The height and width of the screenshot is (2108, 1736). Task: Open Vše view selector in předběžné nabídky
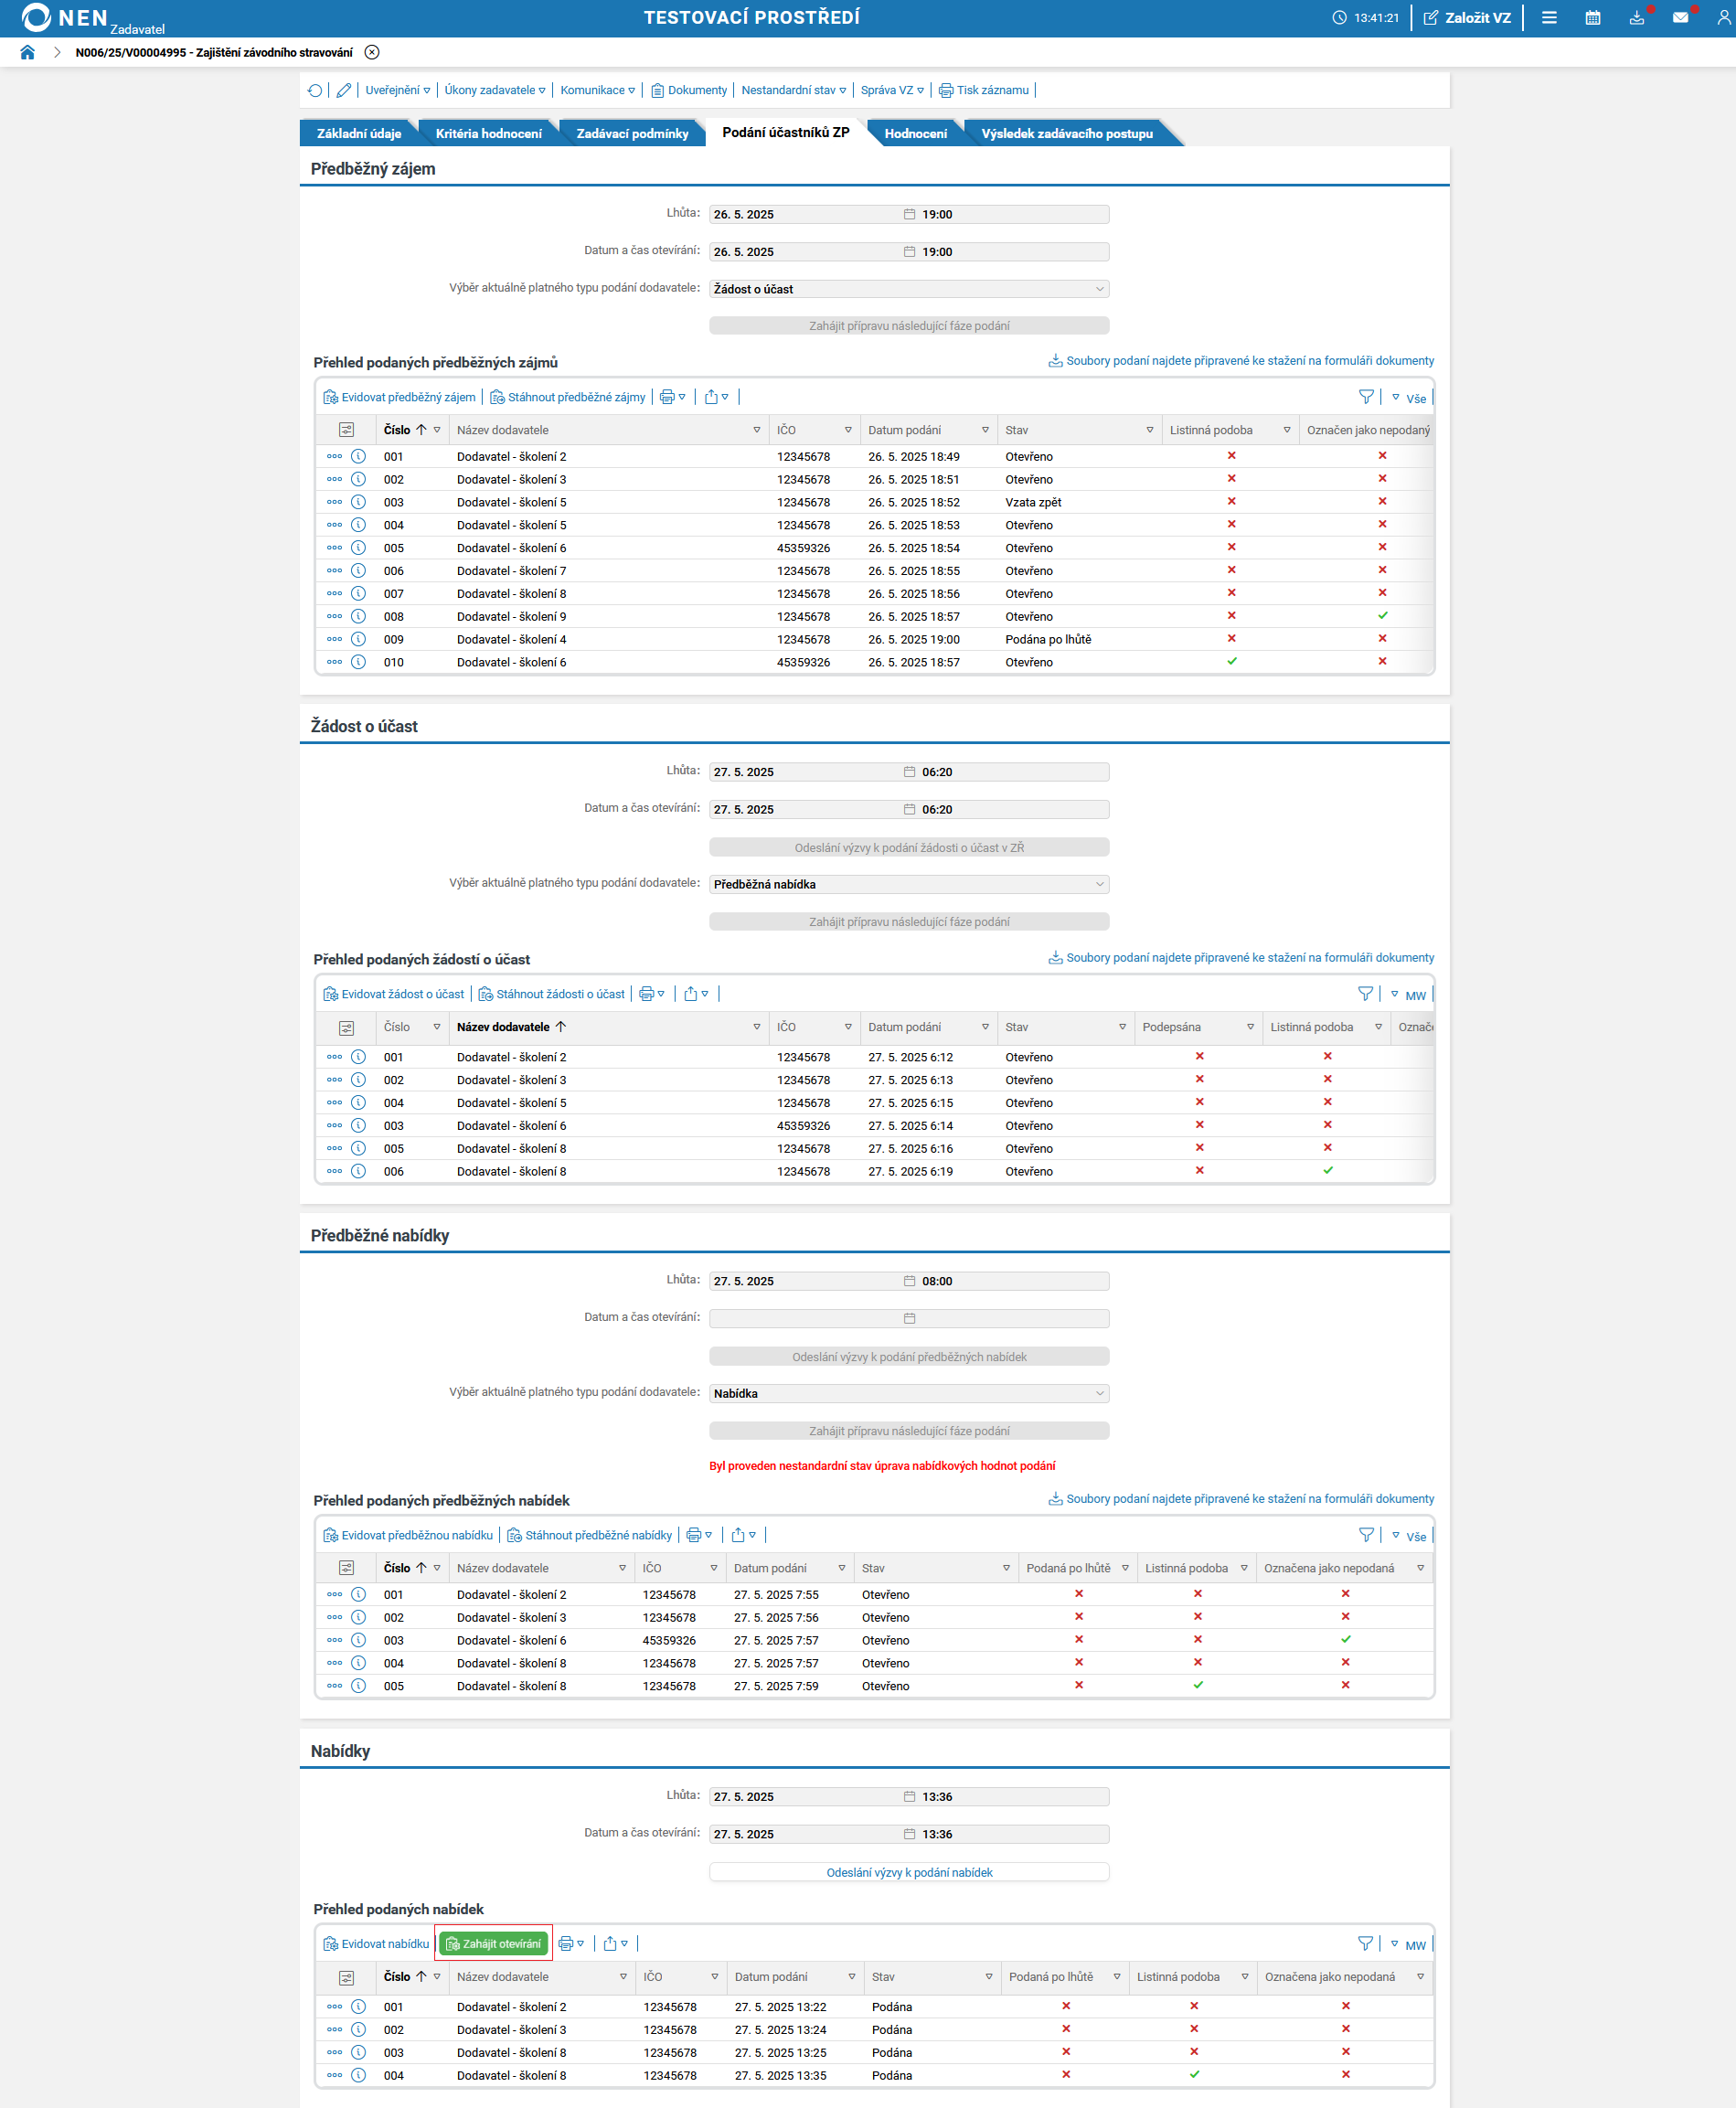click(1409, 1536)
